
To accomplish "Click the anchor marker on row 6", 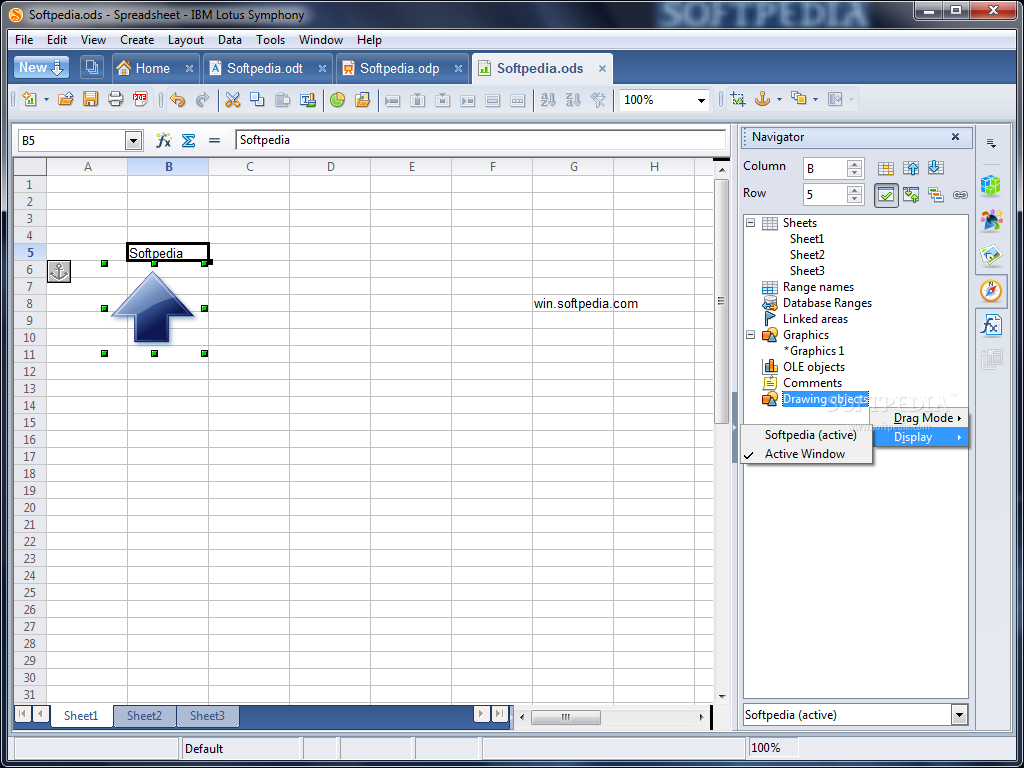I will click(59, 271).
